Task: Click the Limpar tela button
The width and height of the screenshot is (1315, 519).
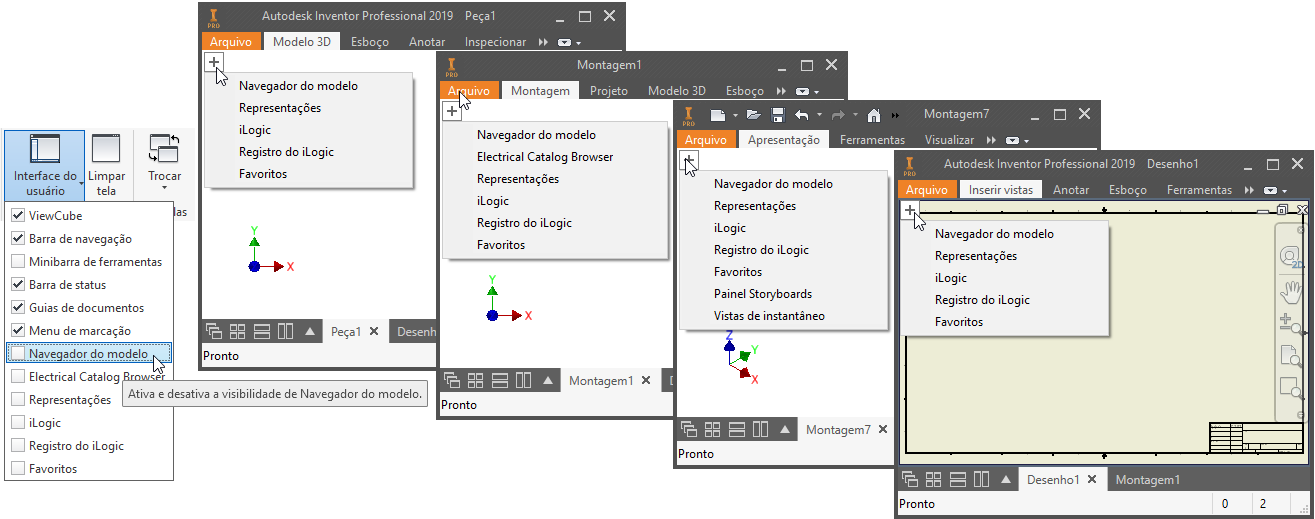Action: (x=106, y=165)
